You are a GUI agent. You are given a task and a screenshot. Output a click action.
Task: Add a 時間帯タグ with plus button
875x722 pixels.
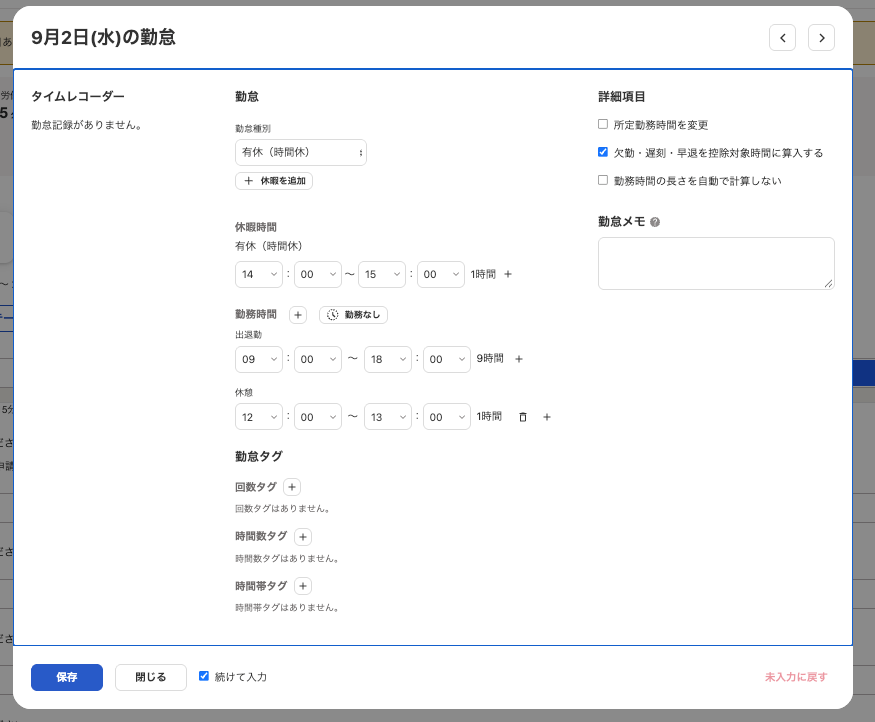303,586
